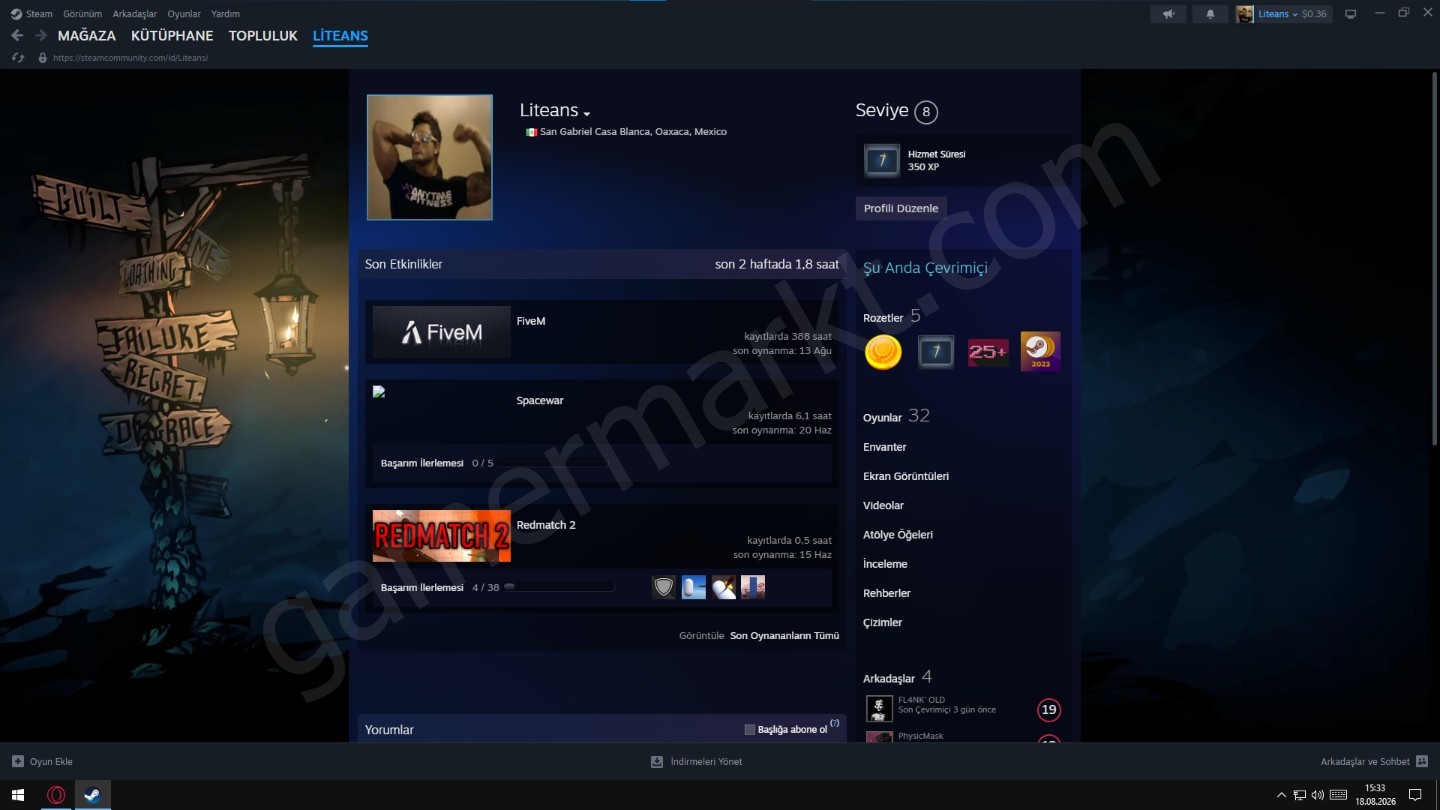The width and height of the screenshot is (1440, 810).
Task: Select the LİTEANS tab
Action: click(x=340, y=36)
